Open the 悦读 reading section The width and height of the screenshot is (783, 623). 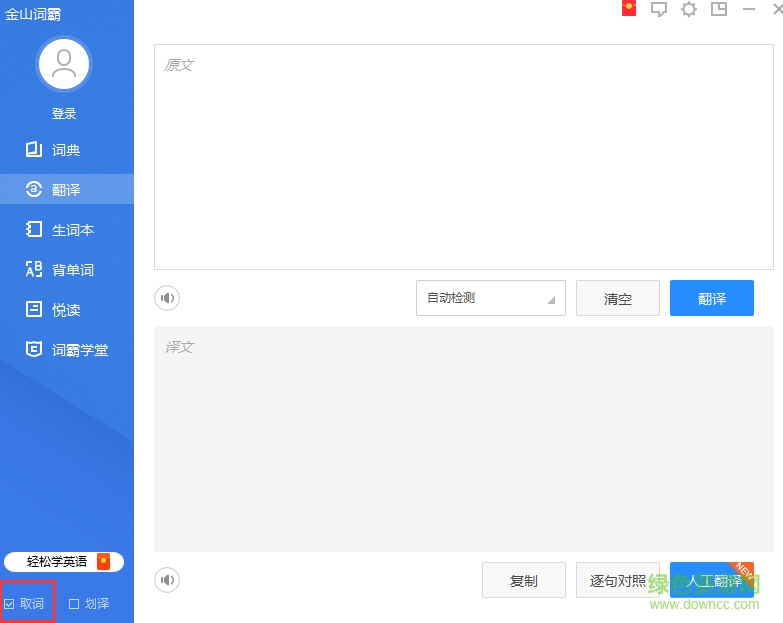pos(66,310)
